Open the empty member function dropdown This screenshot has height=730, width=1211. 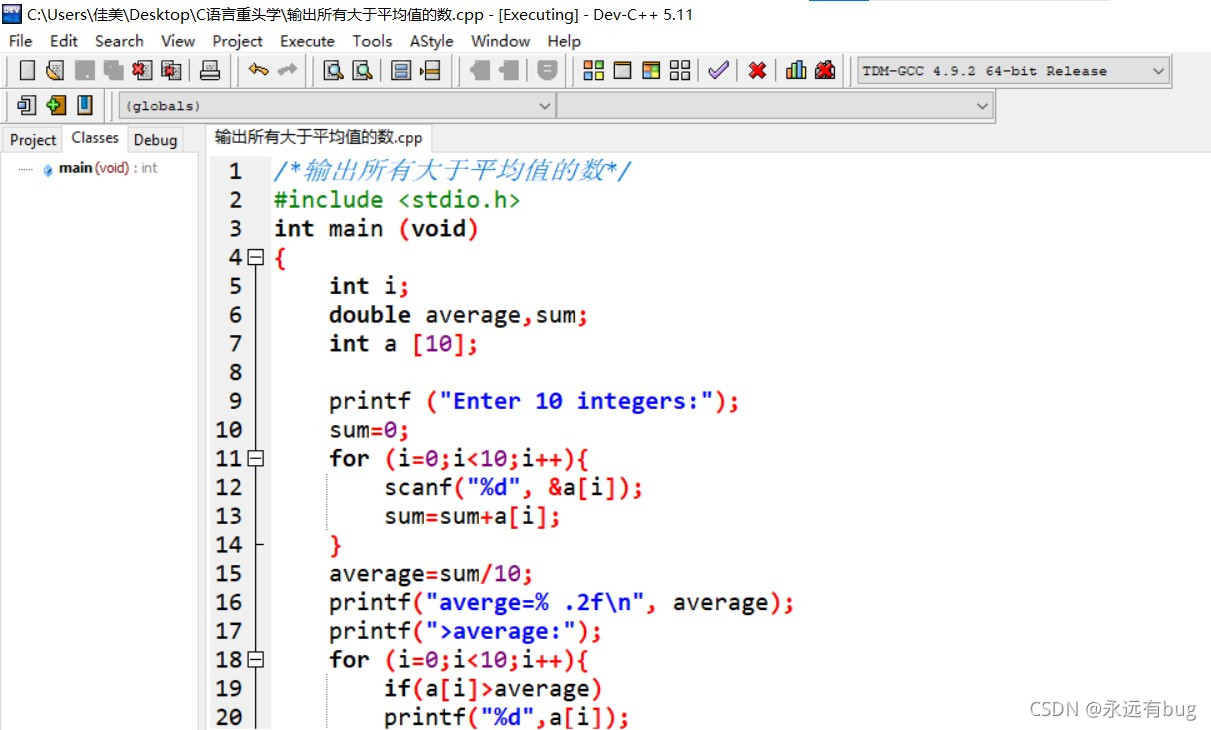point(775,105)
